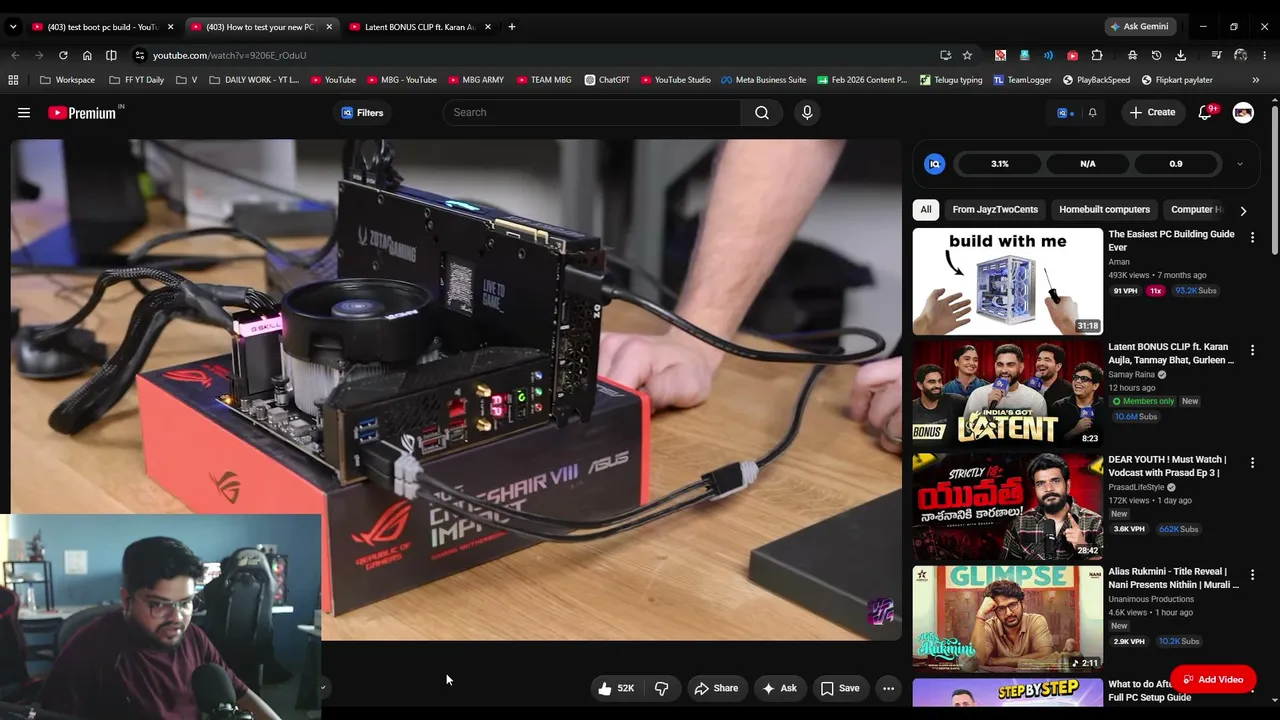Toggle the vidIQ Filters button
This screenshot has width=1280, height=720.
point(362,113)
